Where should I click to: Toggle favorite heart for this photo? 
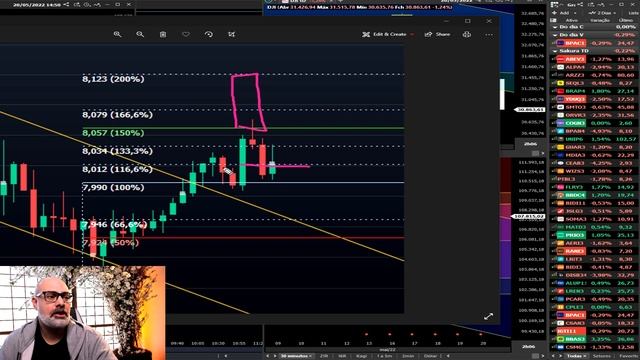pyautogui.click(x=186, y=34)
